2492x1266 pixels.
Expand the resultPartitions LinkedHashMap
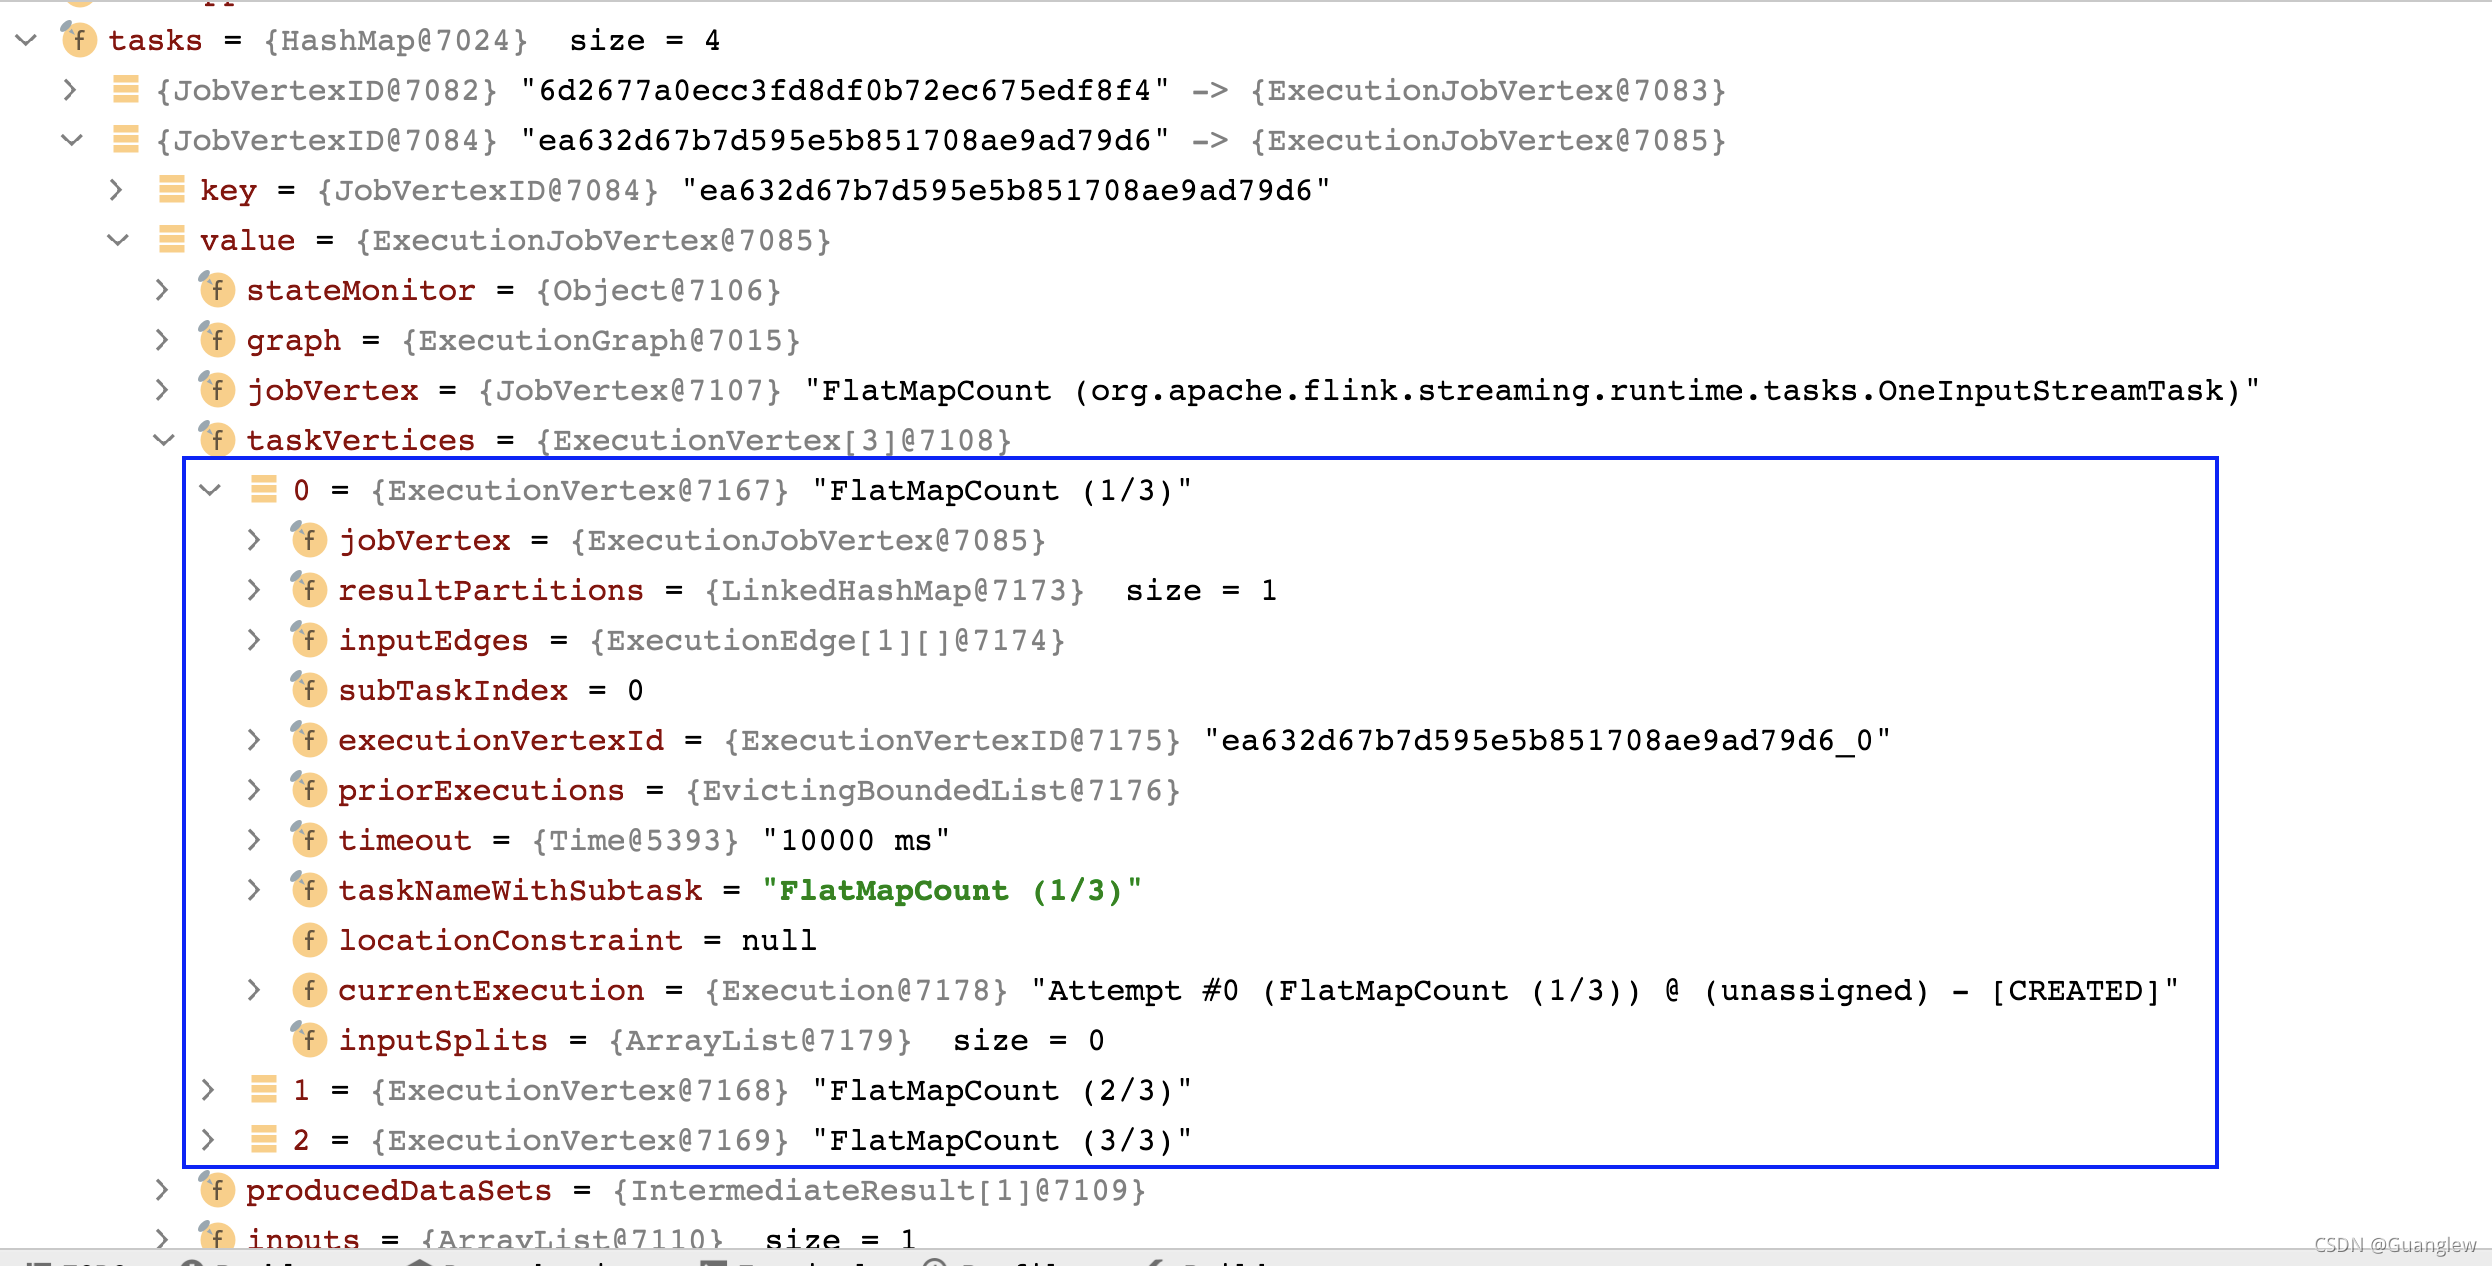pyautogui.click(x=254, y=590)
